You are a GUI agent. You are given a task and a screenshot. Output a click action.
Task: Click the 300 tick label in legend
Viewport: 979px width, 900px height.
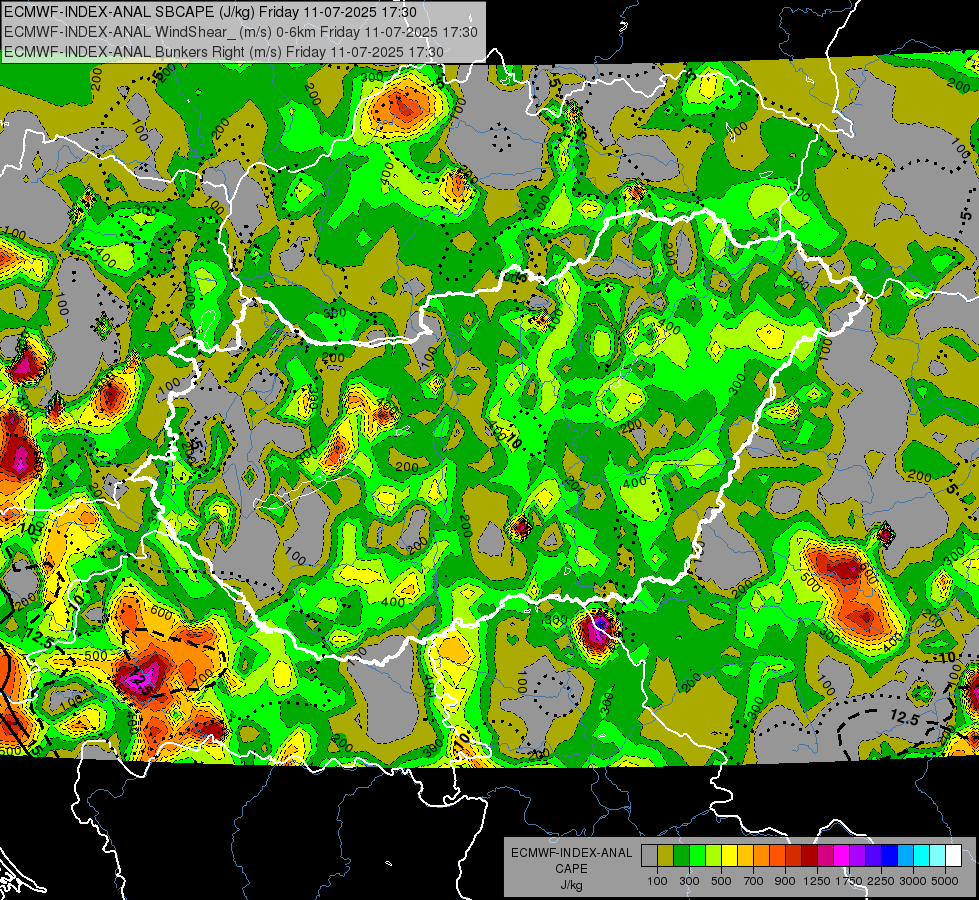(x=689, y=881)
